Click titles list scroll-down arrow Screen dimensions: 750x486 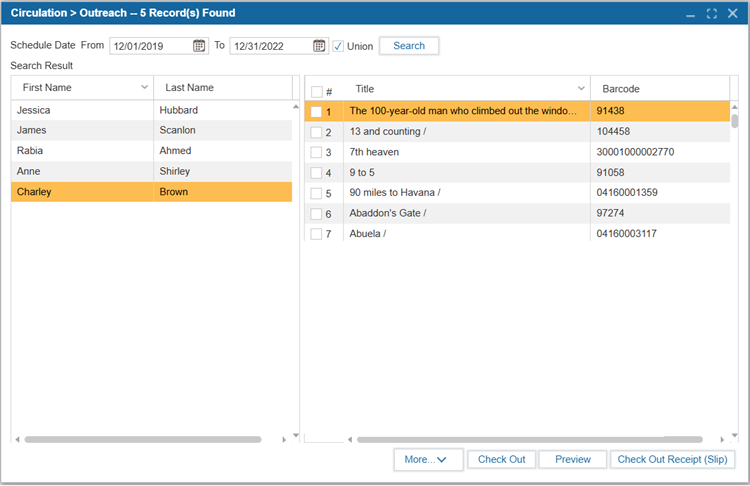tap(735, 435)
